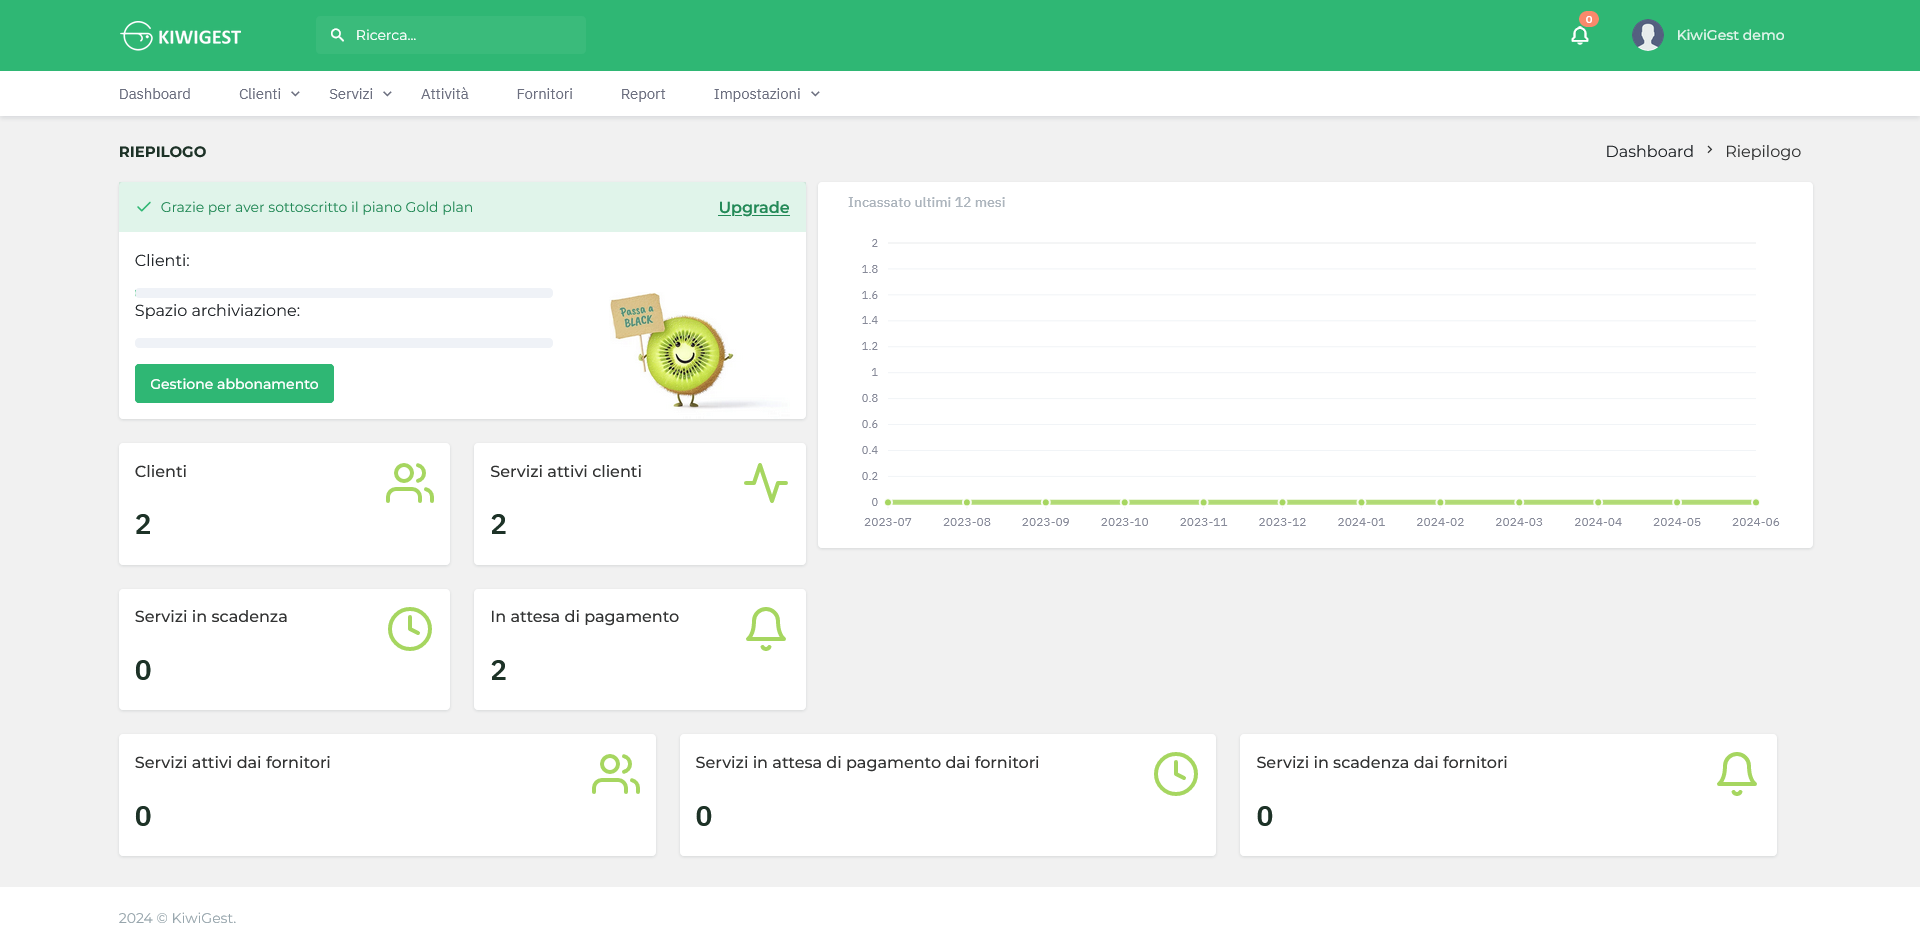The image size is (1920, 947).
Task: Click bell icon in Servizi in scadenza dai fornitori card
Action: [1737, 774]
